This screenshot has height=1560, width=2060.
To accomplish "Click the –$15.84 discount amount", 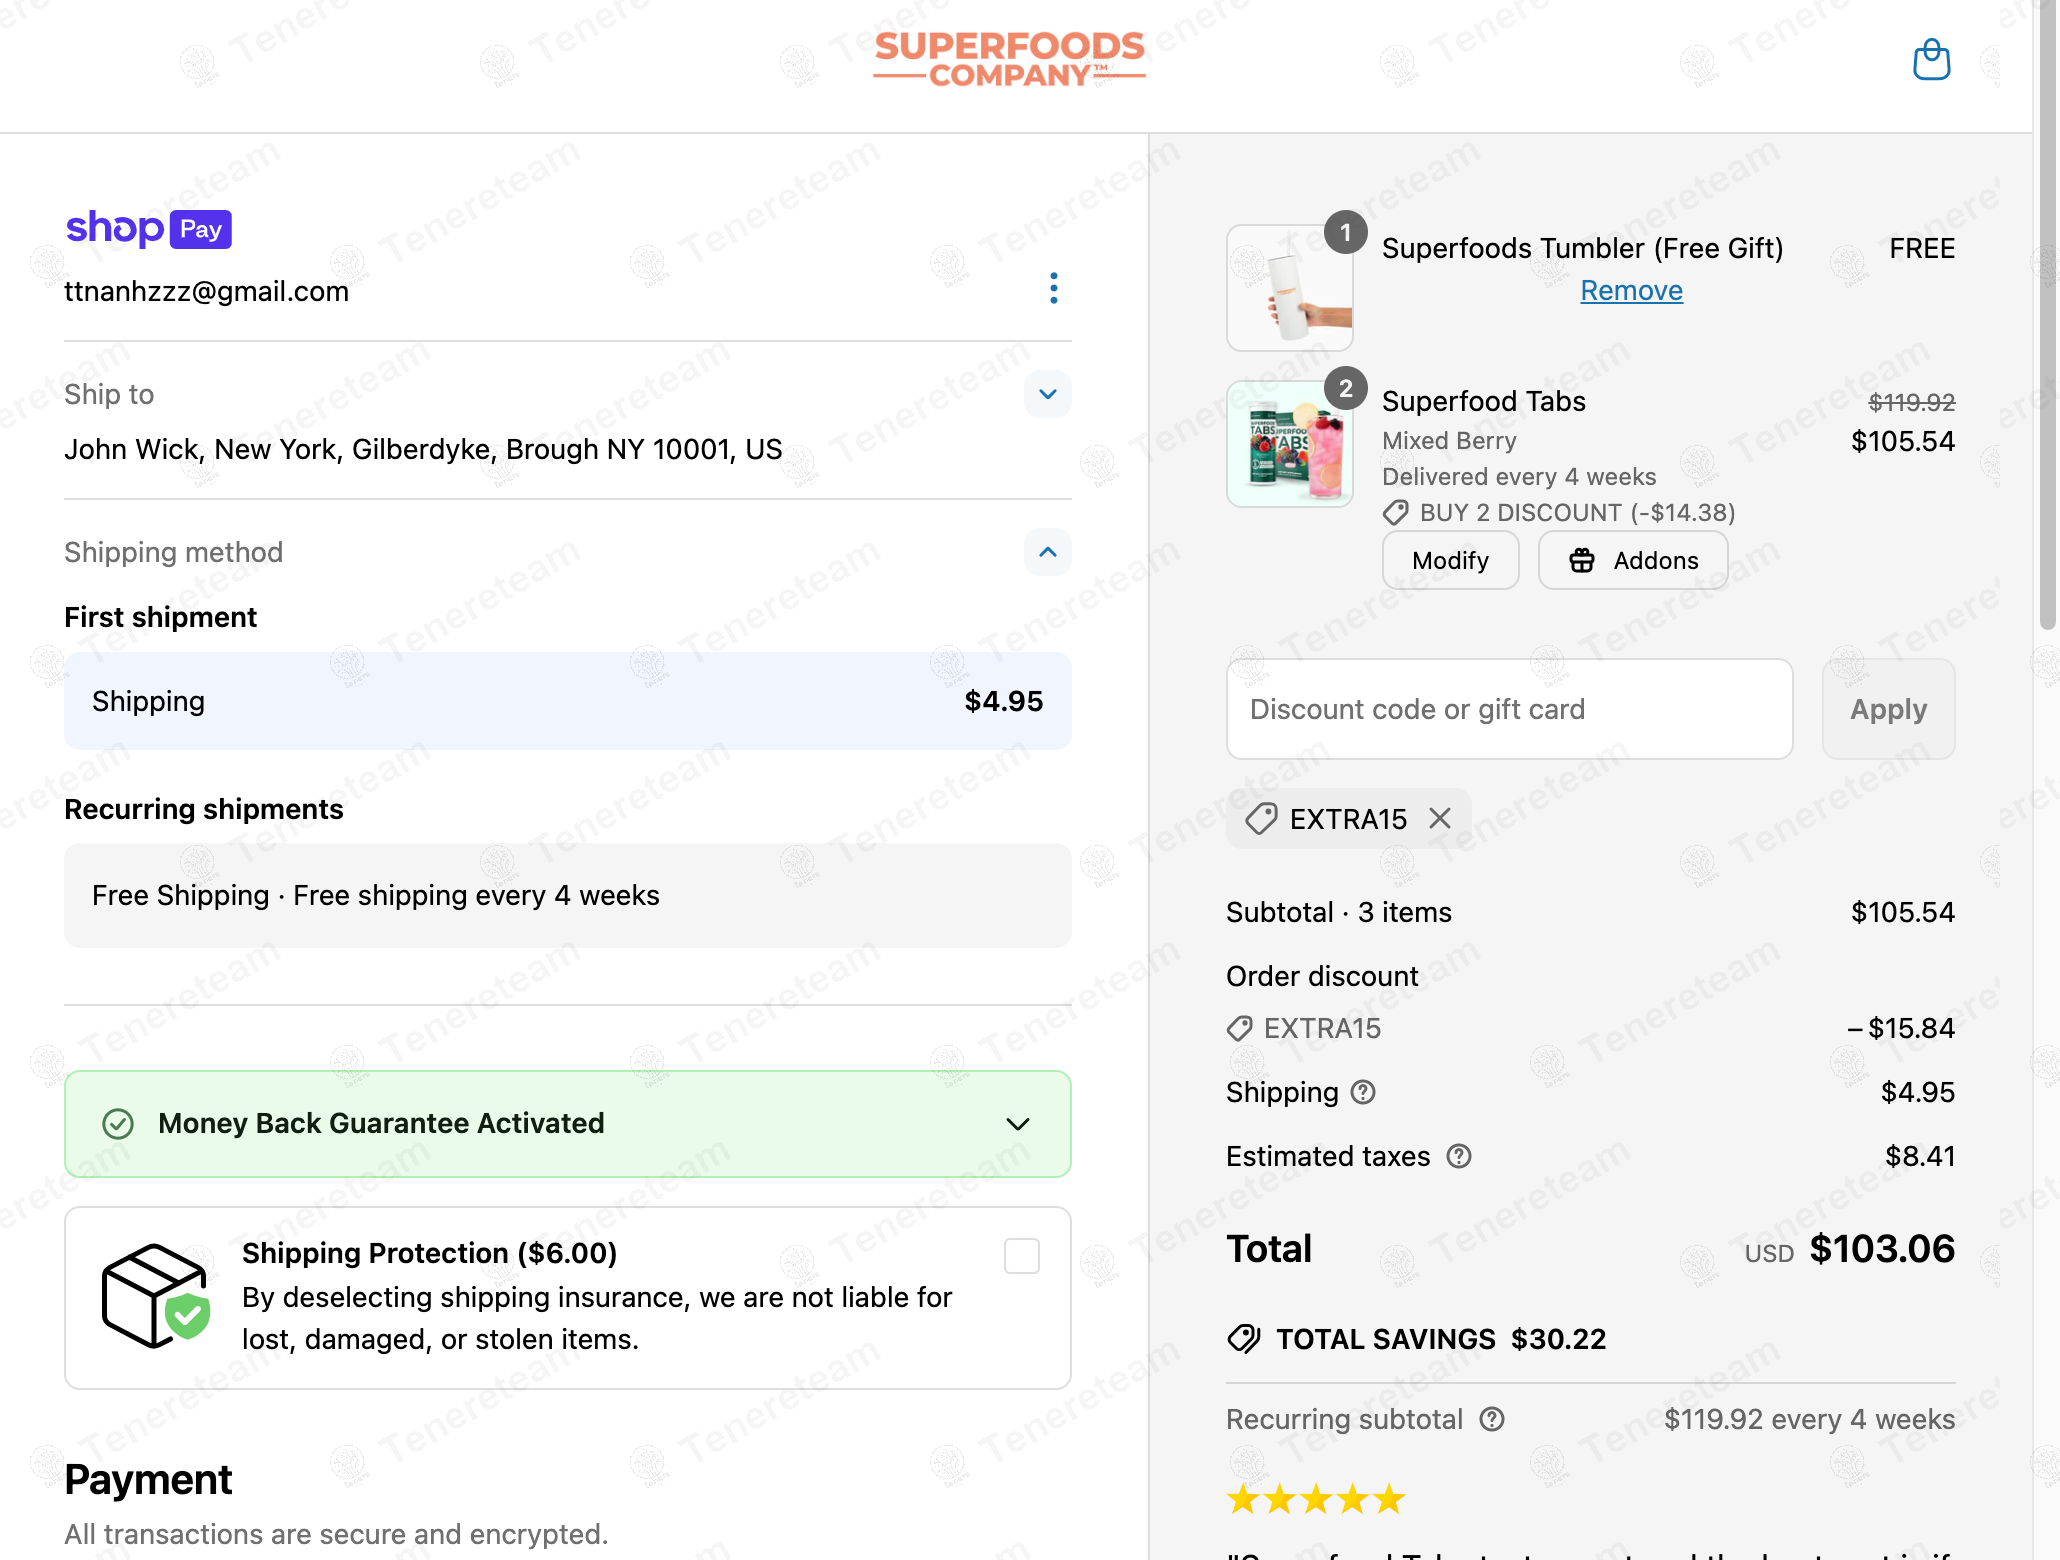I will tap(1900, 1028).
